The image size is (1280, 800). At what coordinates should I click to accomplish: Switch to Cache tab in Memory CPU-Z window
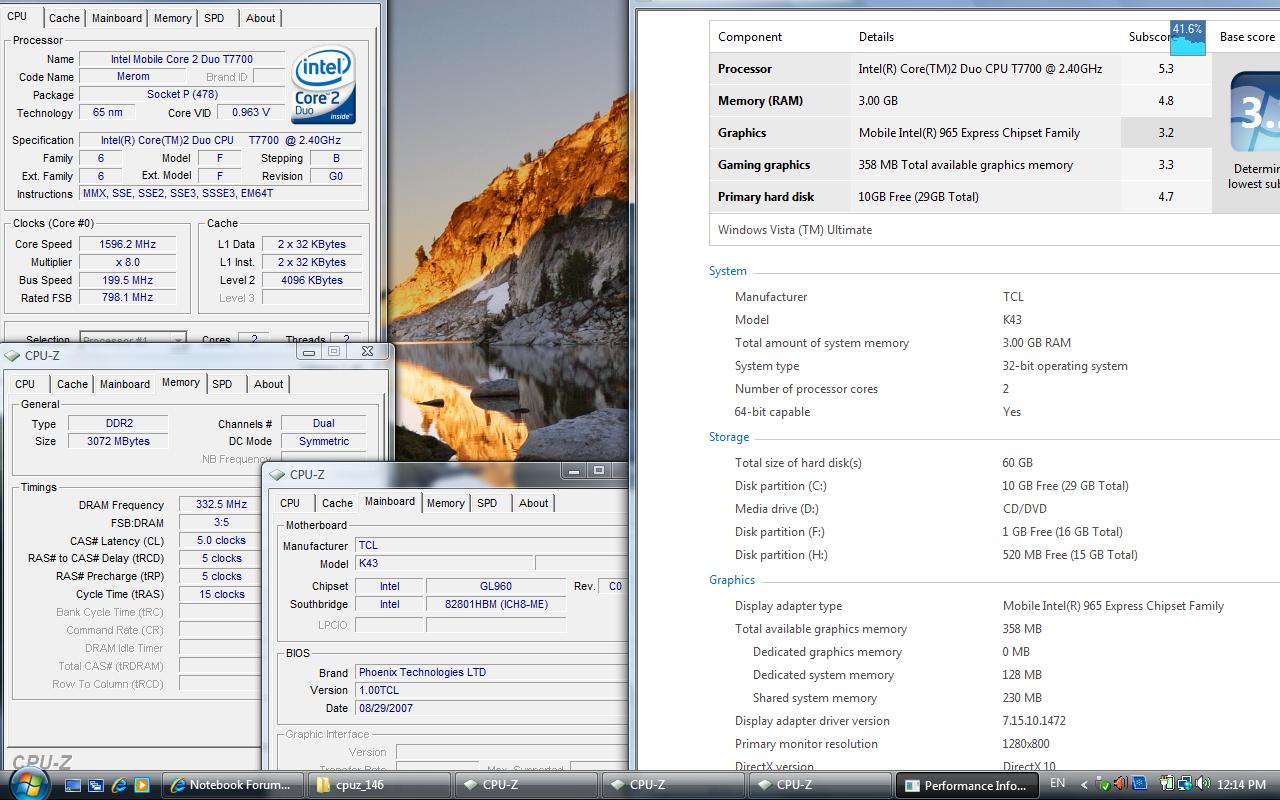(72, 384)
